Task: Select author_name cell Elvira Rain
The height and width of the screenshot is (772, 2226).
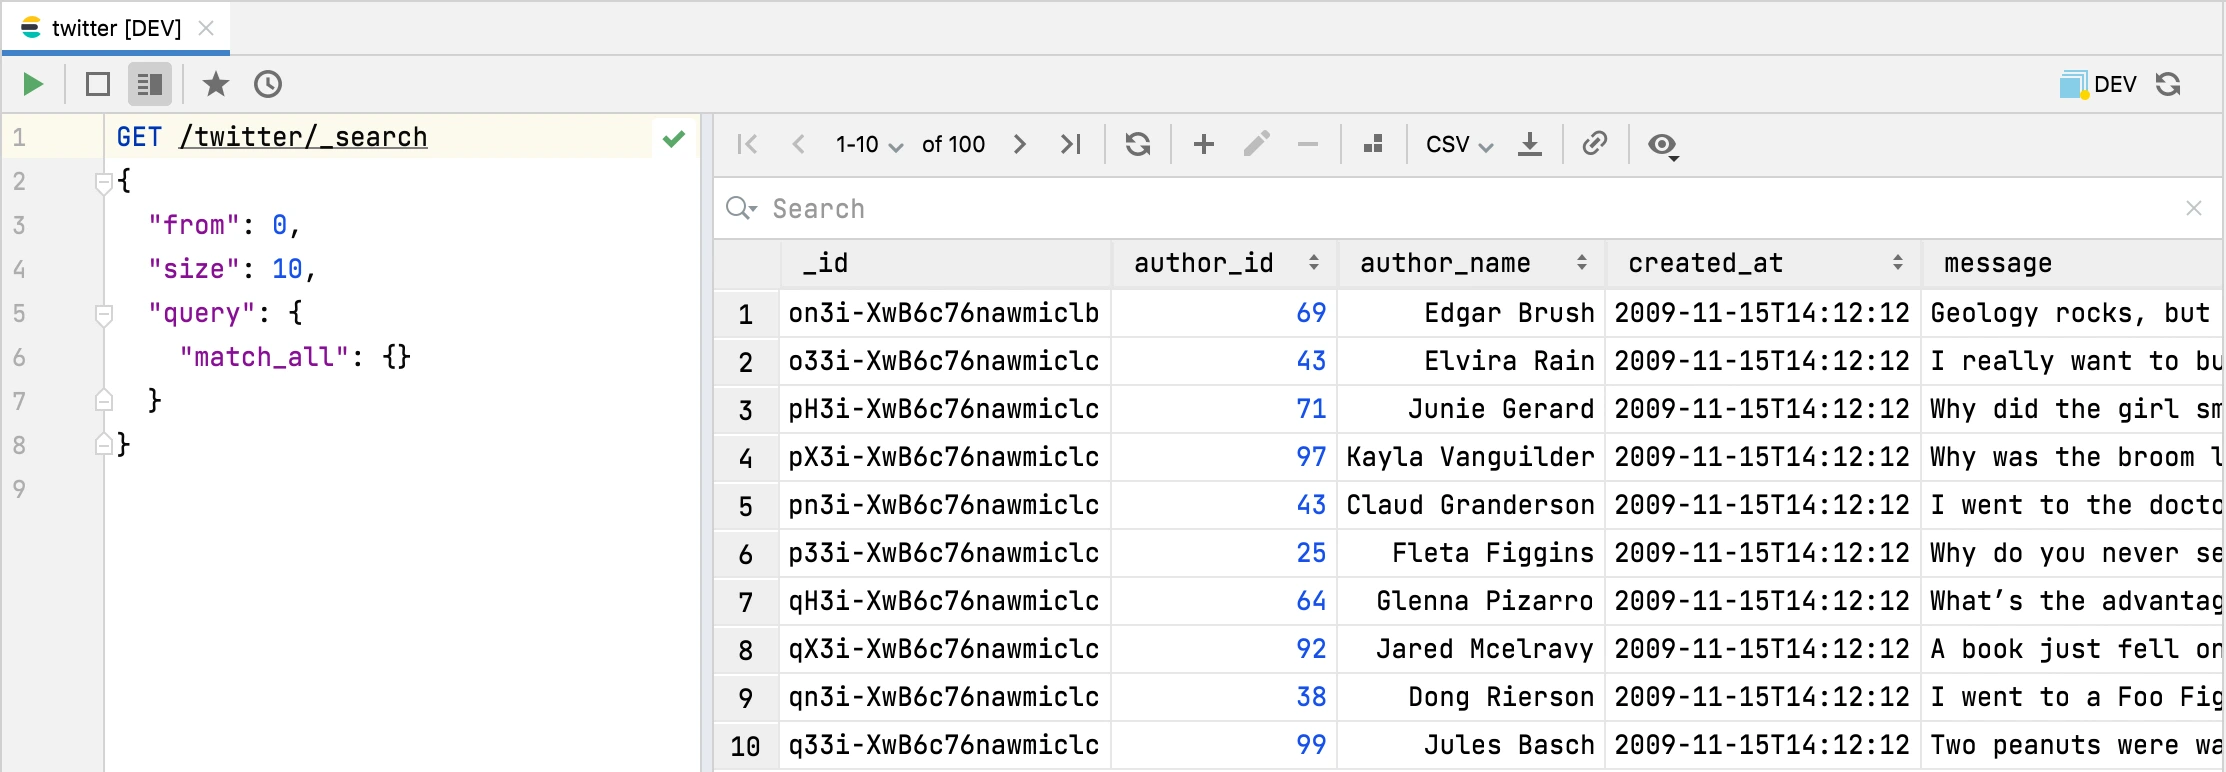Action: (x=1472, y=361)
